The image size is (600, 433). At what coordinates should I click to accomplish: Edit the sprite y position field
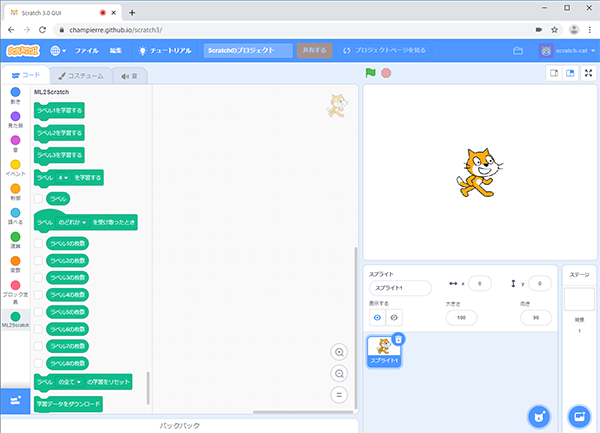tap(540, 283)
